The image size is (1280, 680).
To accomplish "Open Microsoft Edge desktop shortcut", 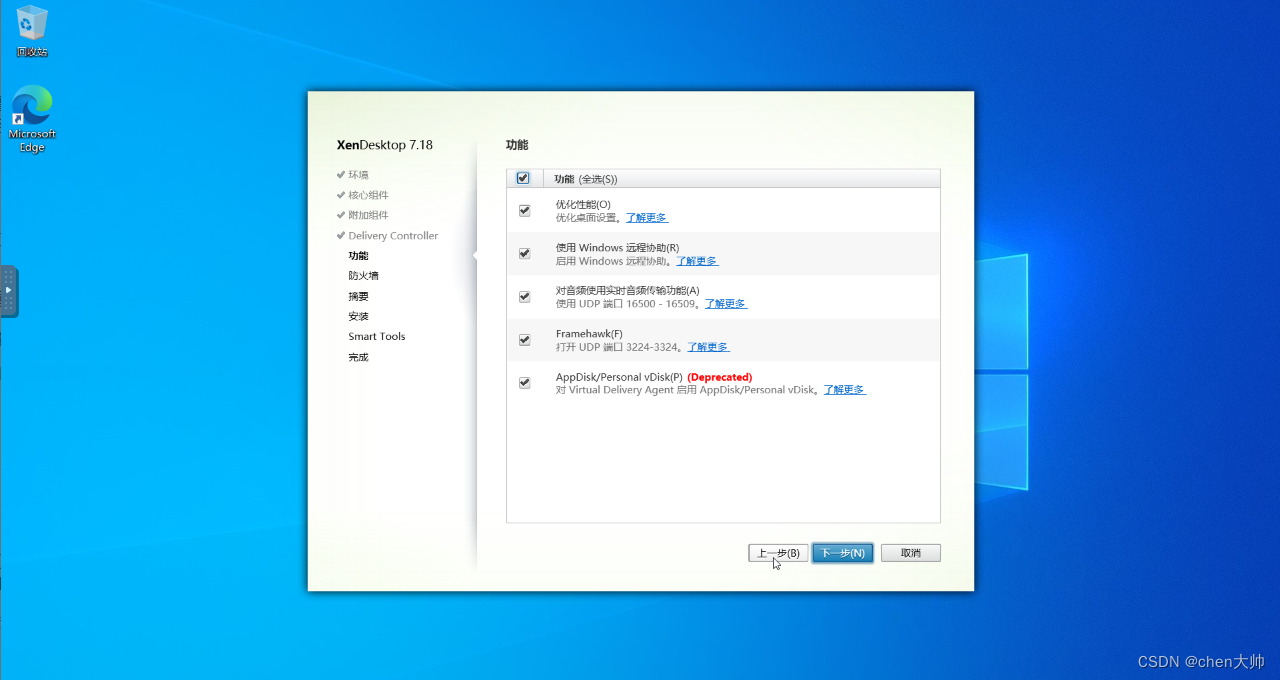I will [x=32, y=119].
